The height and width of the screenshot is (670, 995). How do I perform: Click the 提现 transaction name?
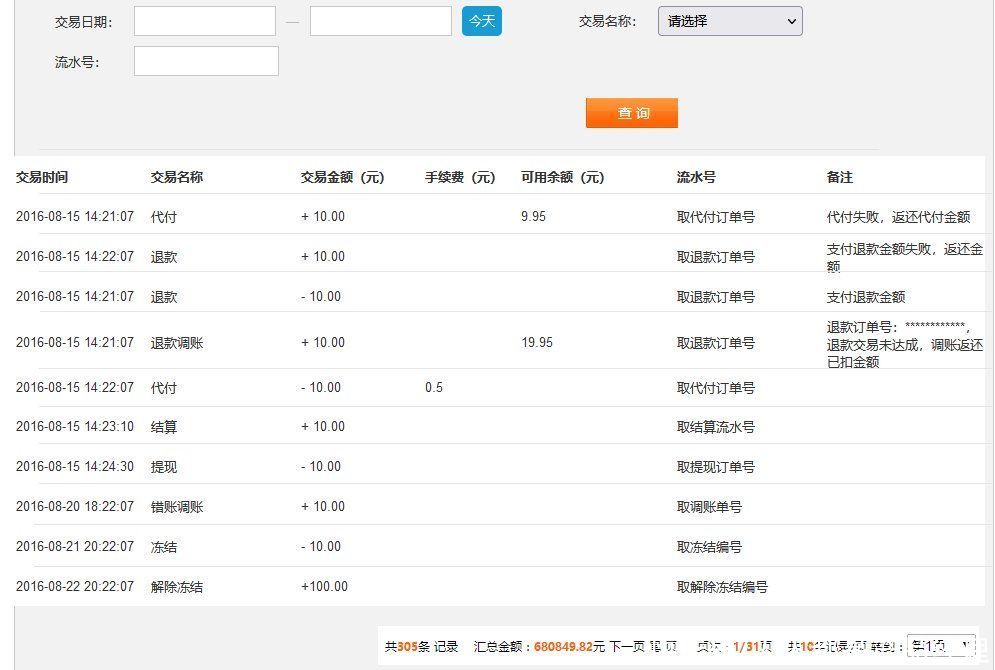tap(164, 467)
